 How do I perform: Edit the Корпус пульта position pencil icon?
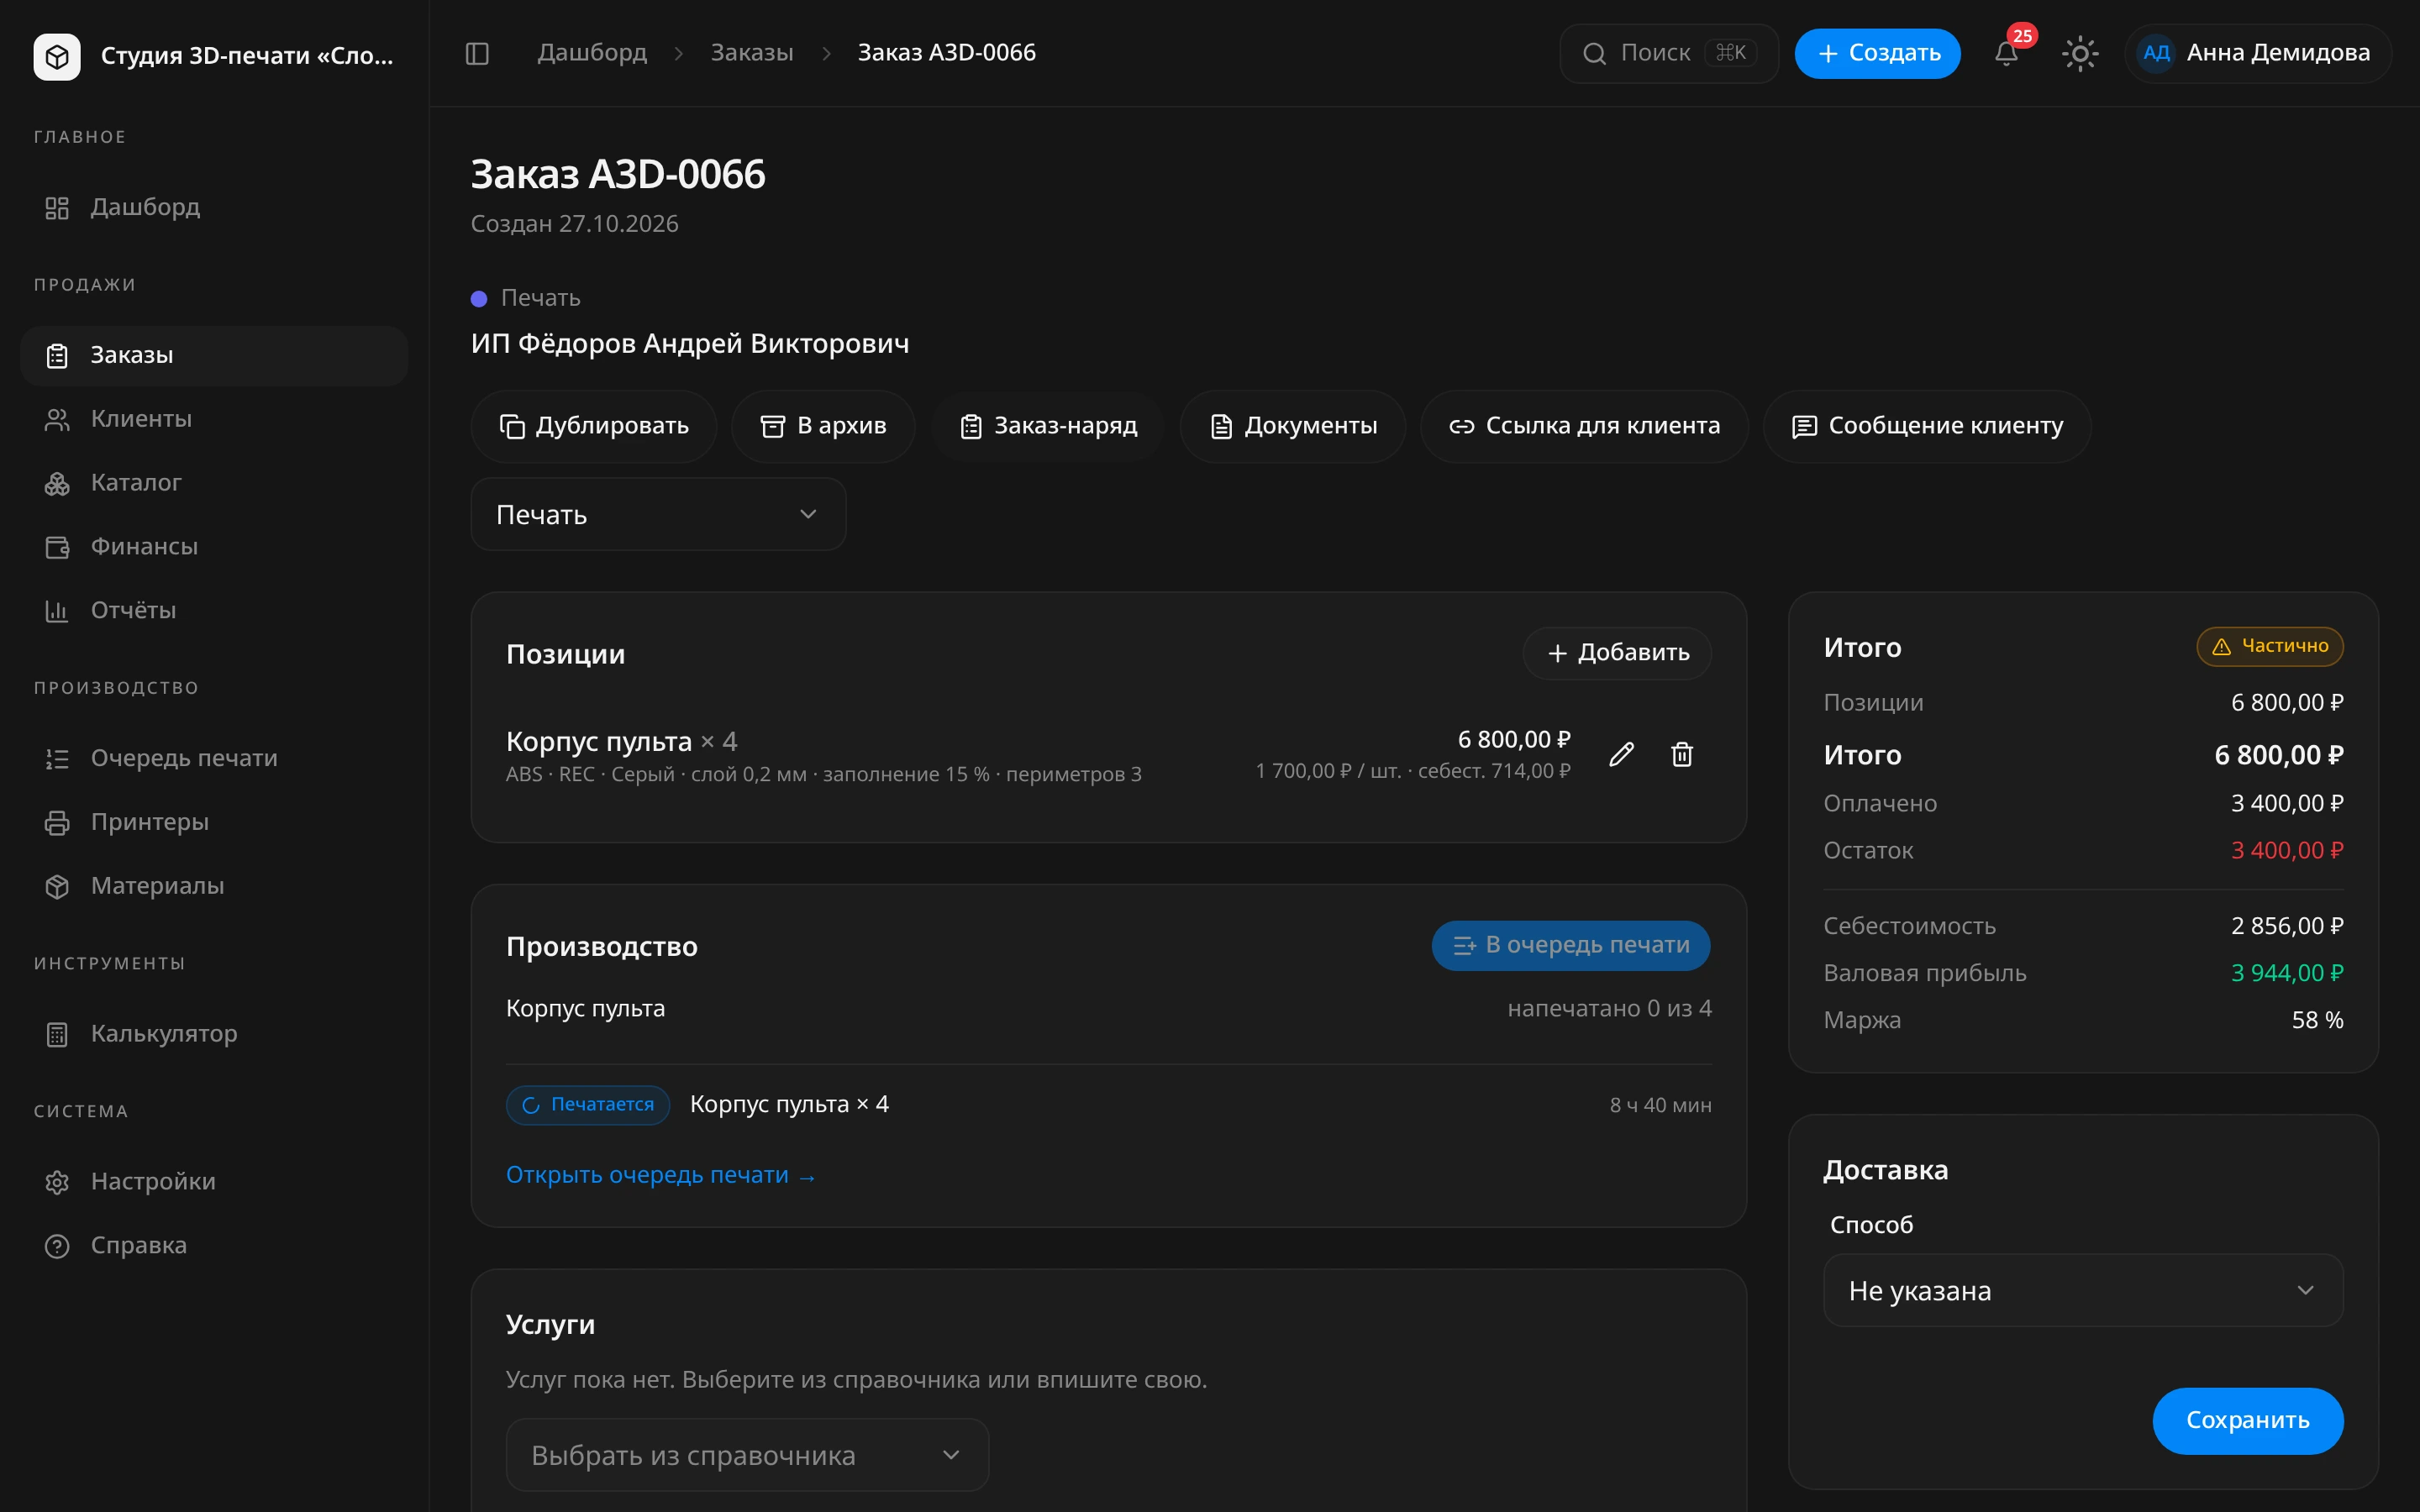(1621, 754)
